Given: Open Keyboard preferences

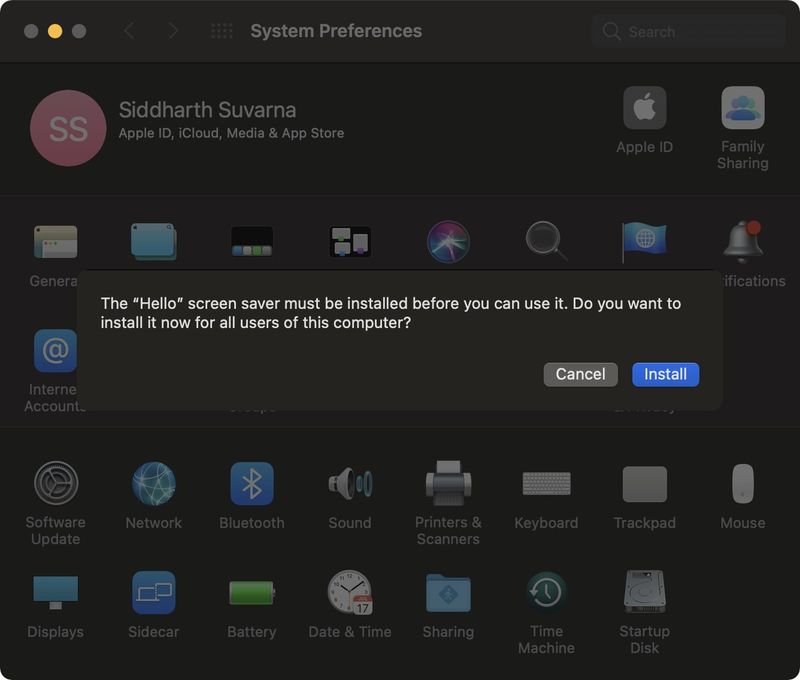Looking at the screenshot, I should coord(546,483).
